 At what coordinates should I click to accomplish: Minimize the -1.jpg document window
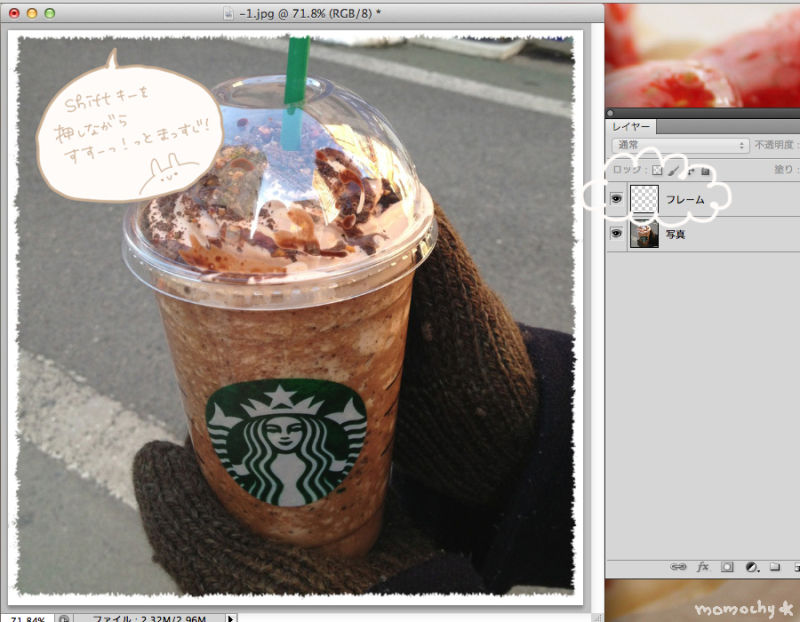[x=32, y=13]
